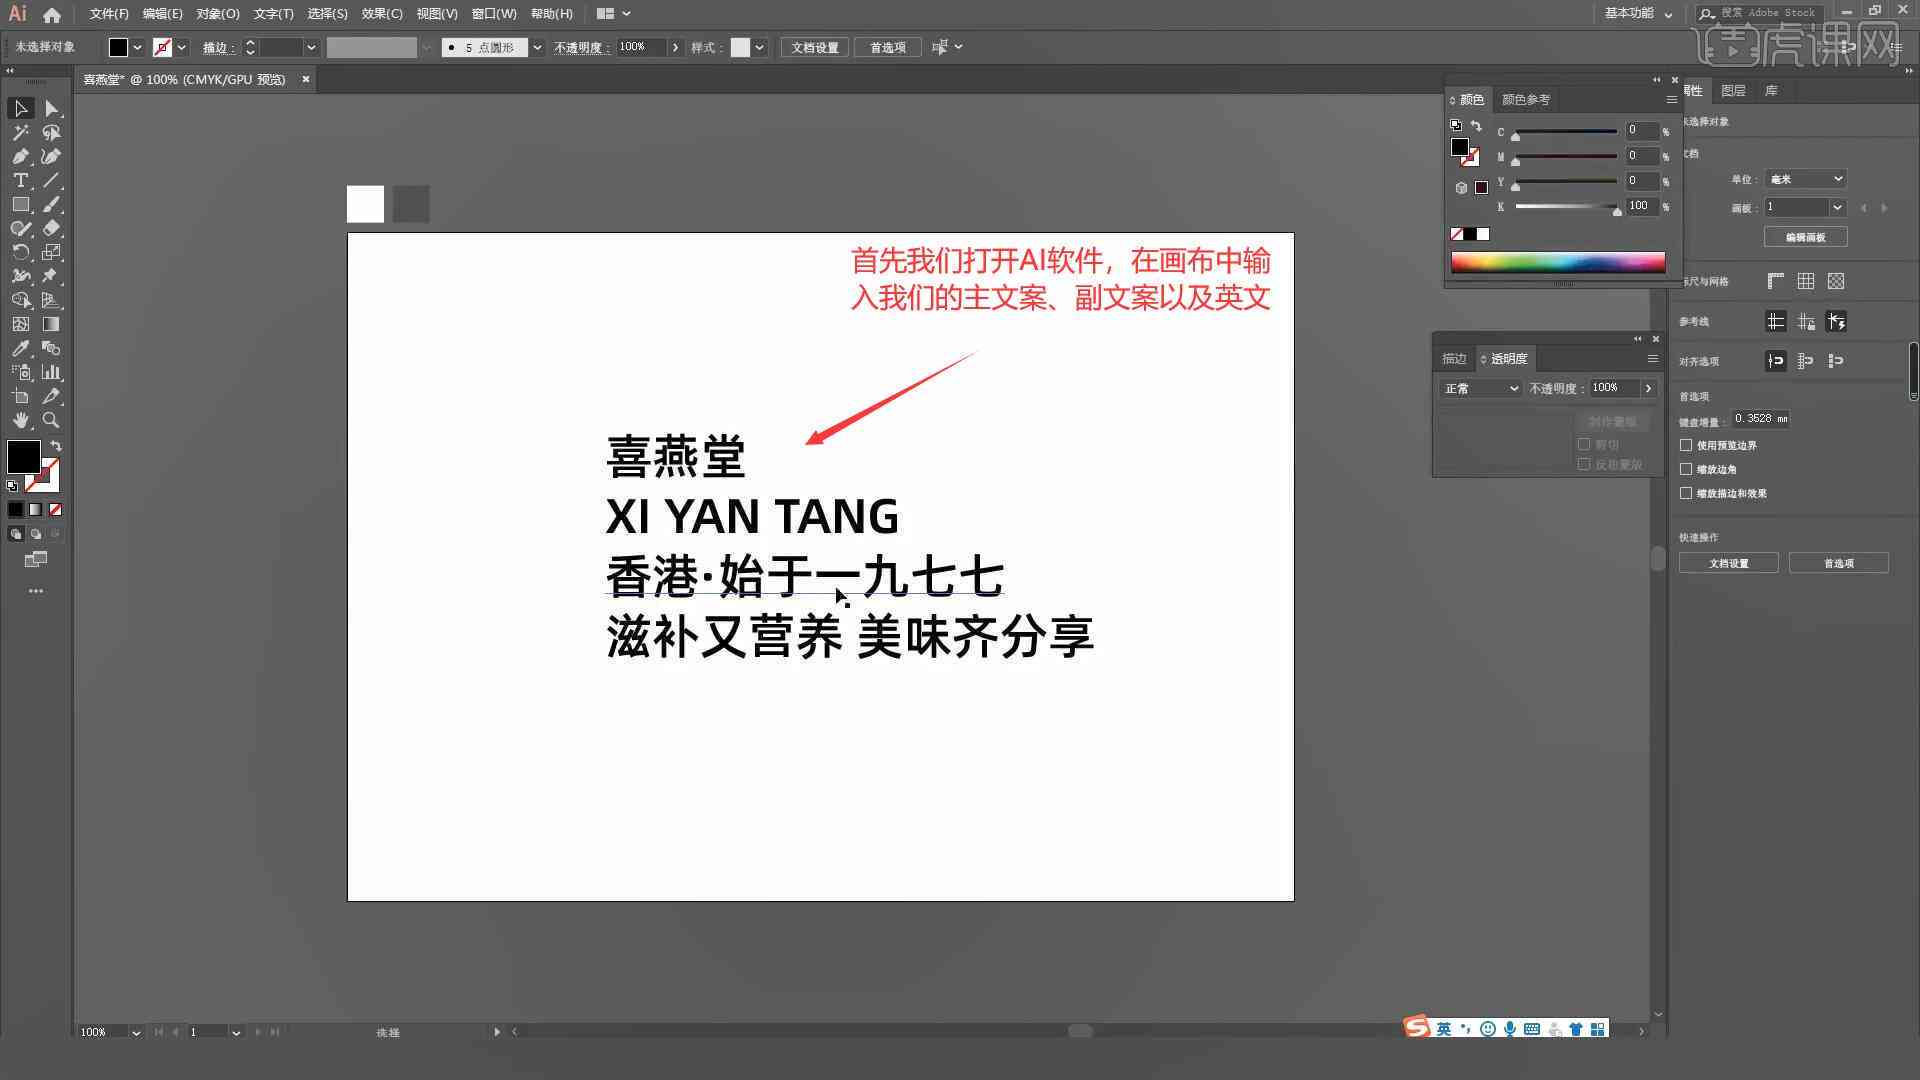Select the Rotate tool

click(18, 253)
